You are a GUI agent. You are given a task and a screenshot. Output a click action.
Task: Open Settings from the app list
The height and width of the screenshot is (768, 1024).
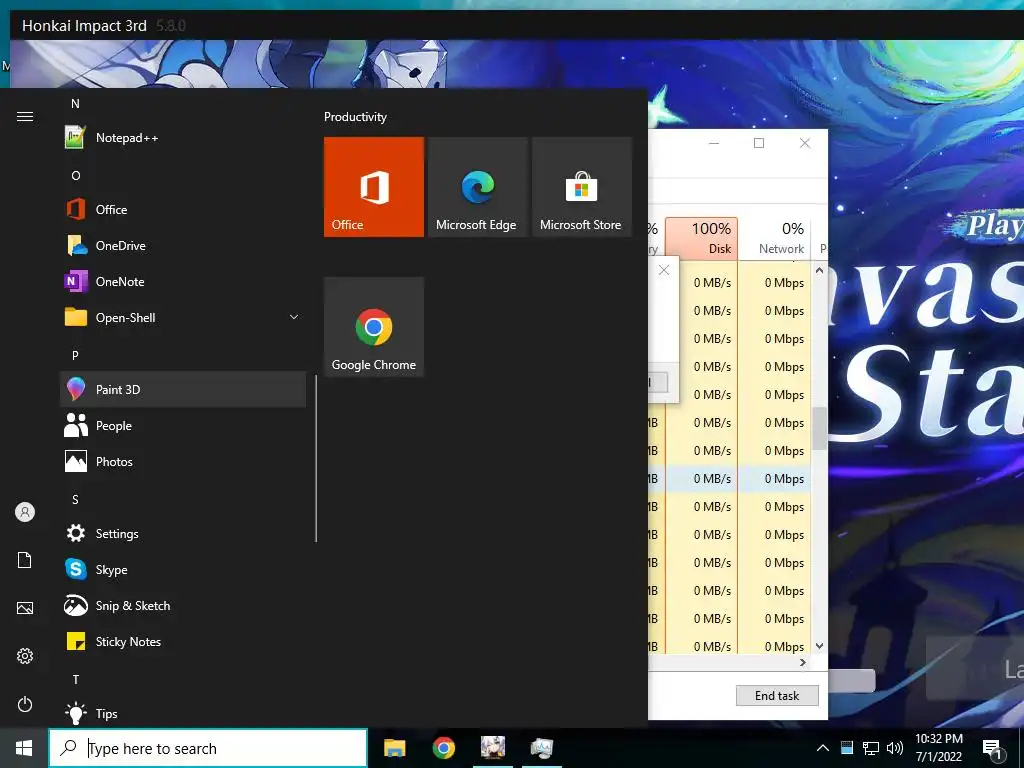[x=183, y=534]
